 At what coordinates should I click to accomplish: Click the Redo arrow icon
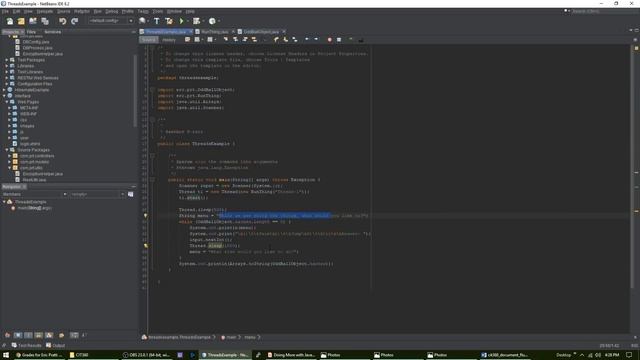coord(74,21)
